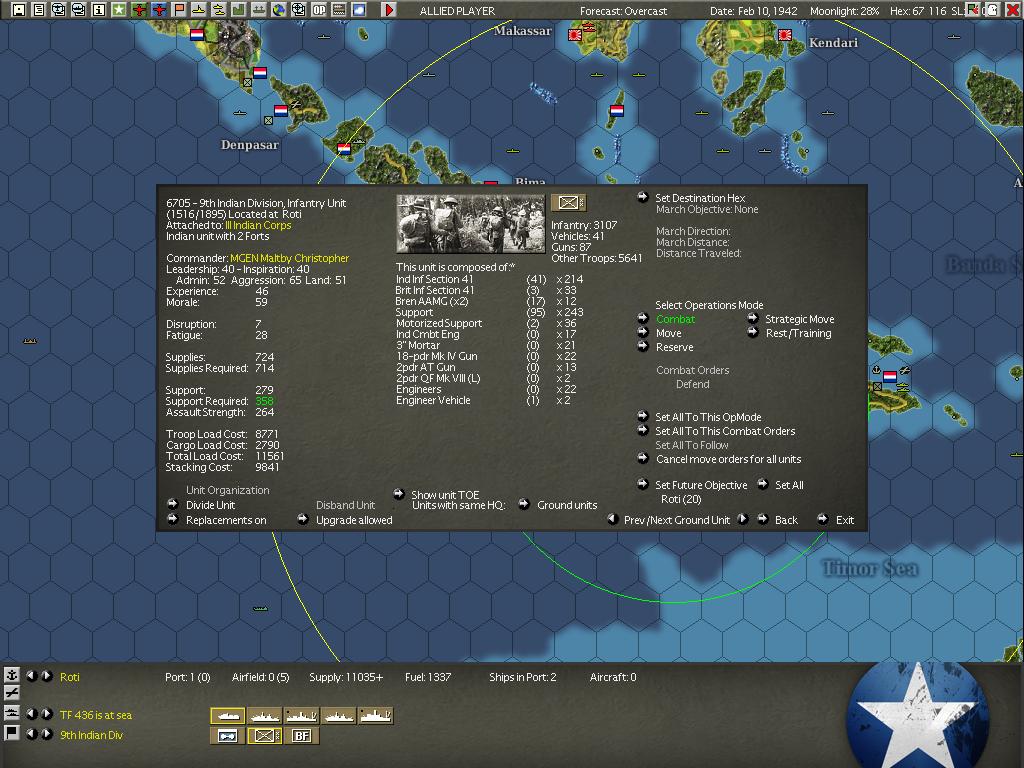This screenshot has height=768, width=1024.
Task: Click the infantry symbol beside unit photo
Action: pos(568,202)
